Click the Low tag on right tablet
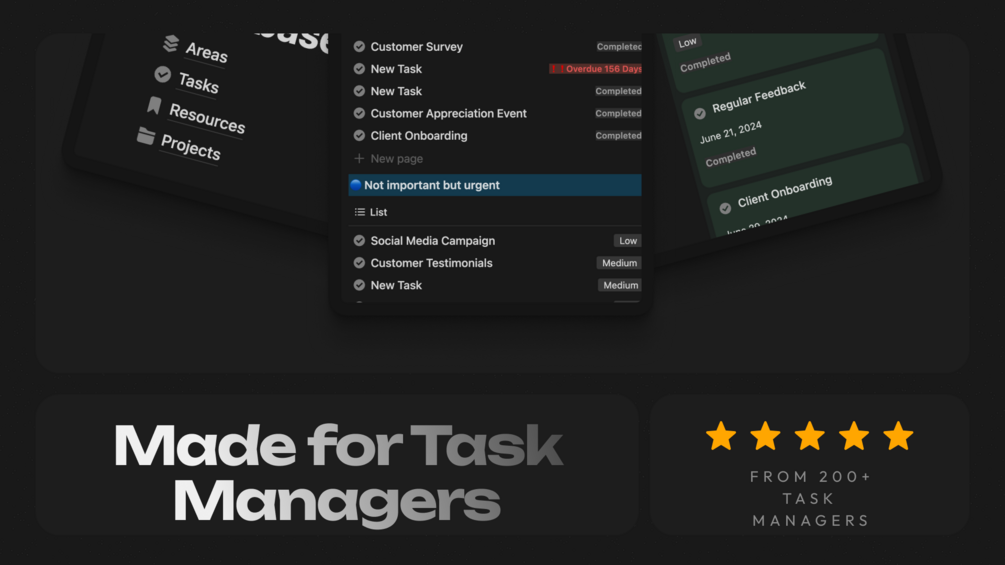Screen dimensions: 1005x565 pyautogui.click(x=687, y=43)
